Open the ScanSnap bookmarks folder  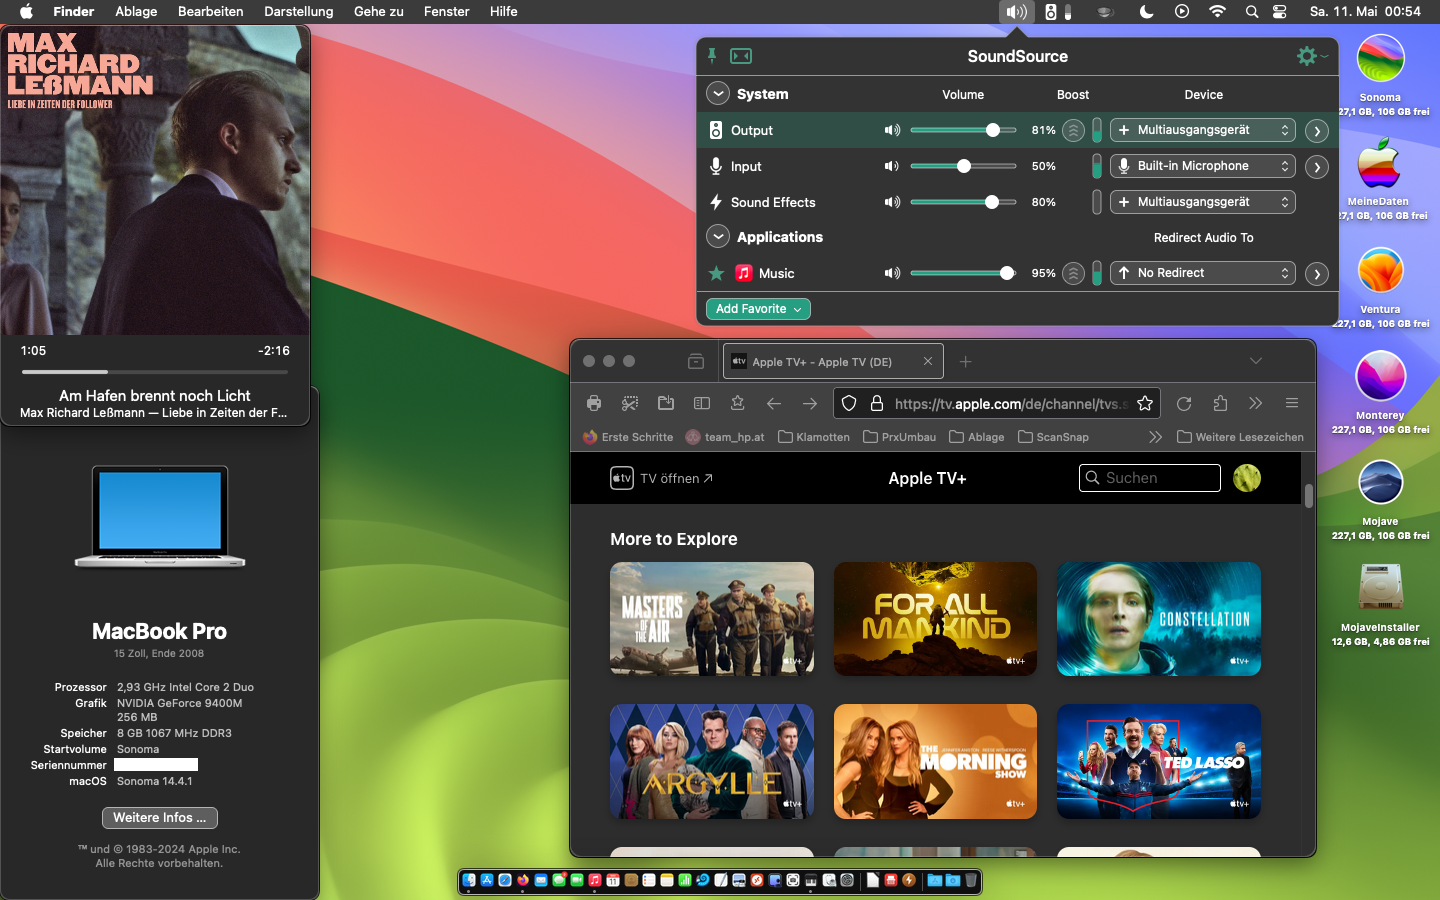coord(1054,437)
